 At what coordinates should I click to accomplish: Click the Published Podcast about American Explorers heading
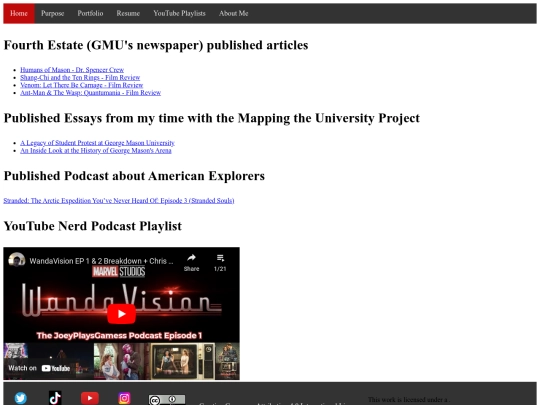click(x=134, y=176)
